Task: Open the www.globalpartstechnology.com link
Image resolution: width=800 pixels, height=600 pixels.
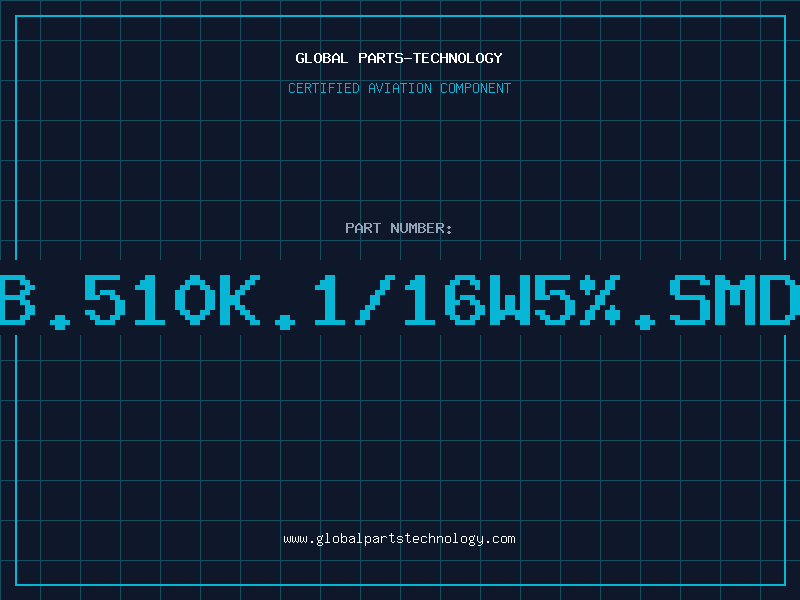Action: coord(399,539)
